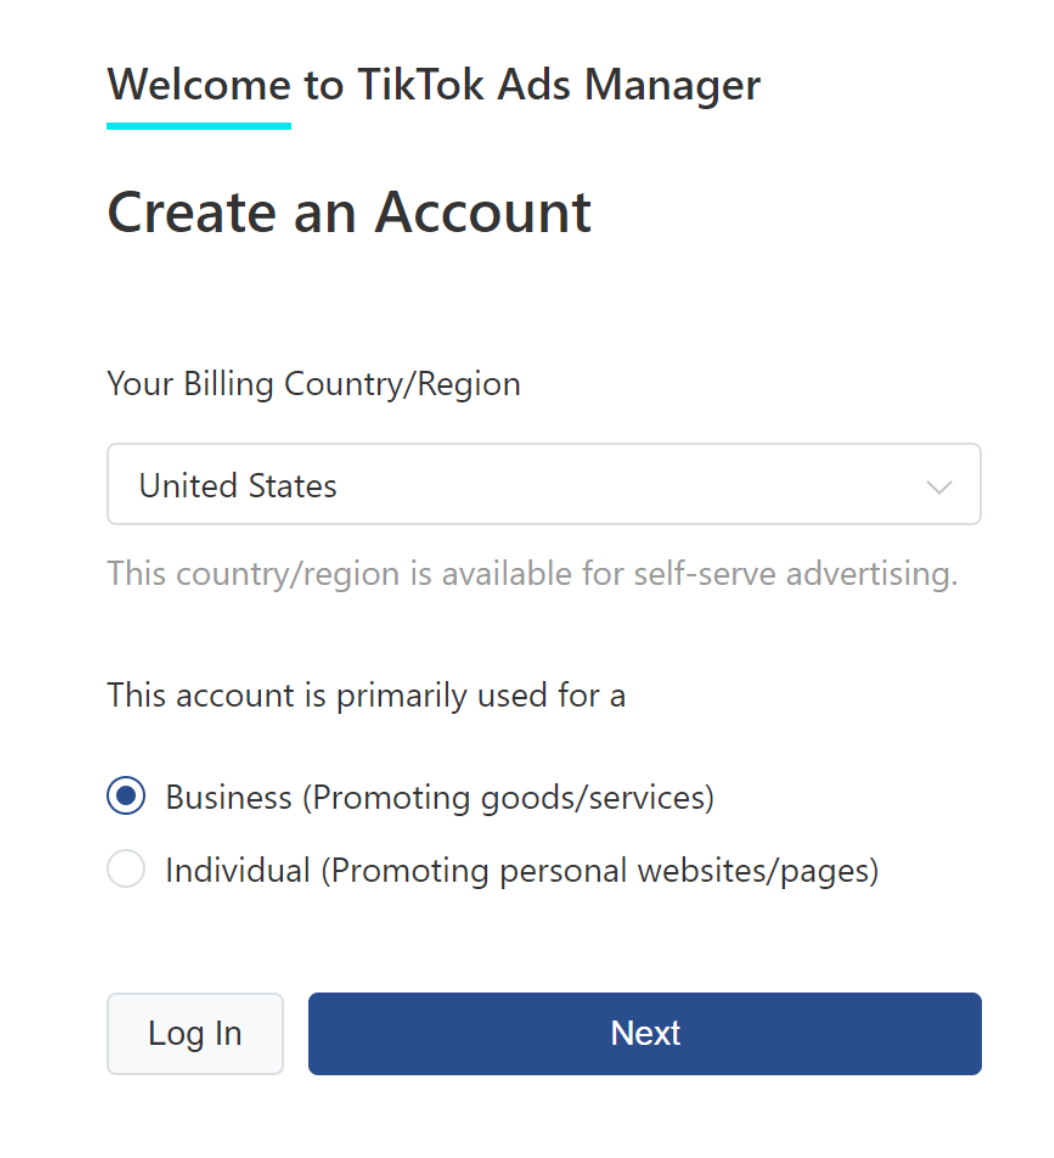
Task: Click the label 'This account is primarily used for a'
Action: [x=366, y=695]
